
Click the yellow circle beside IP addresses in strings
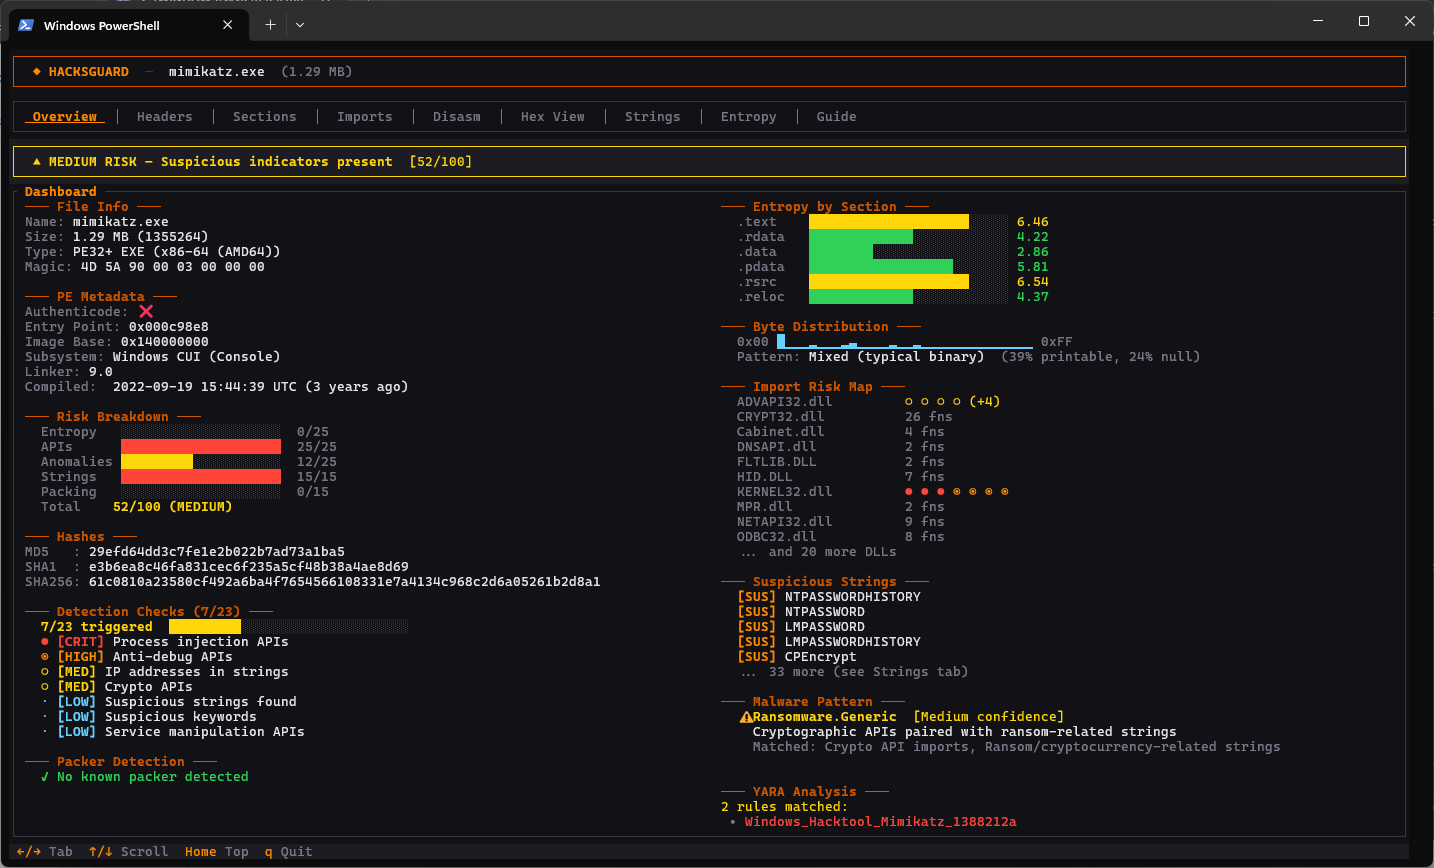pyautogui.click(x=45, y=672)
